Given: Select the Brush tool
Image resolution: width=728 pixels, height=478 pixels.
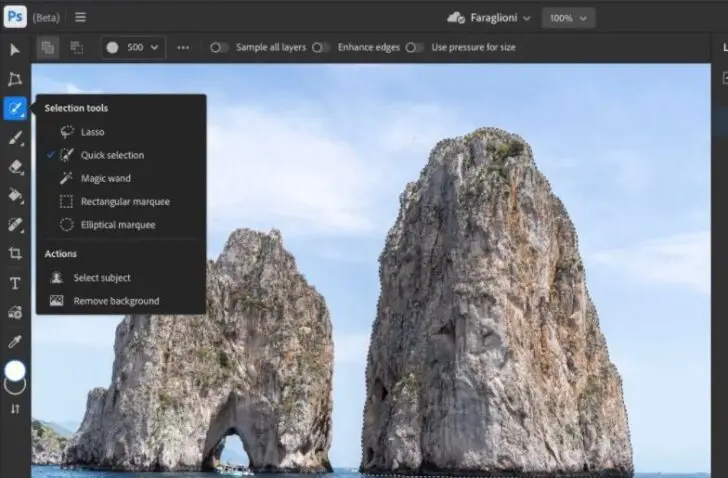Looking at the screenshot, I should pos(15,138).
